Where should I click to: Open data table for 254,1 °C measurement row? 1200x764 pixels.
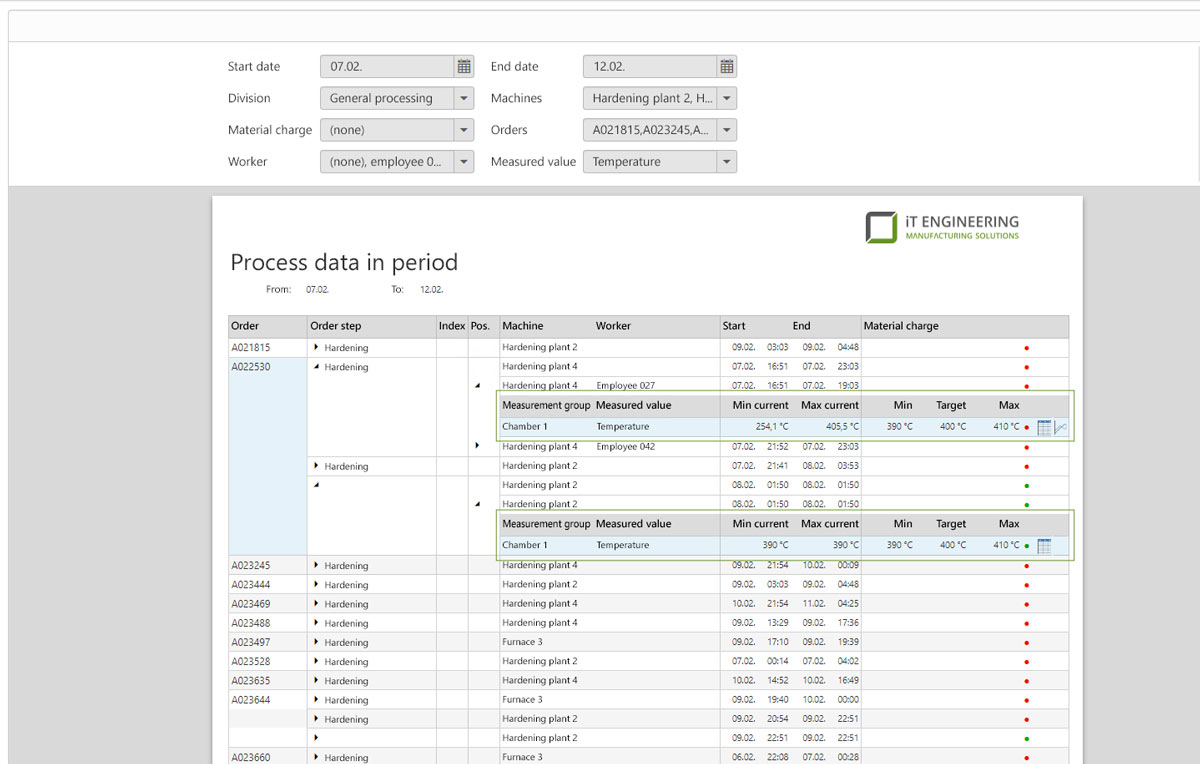pos(1044,427)
